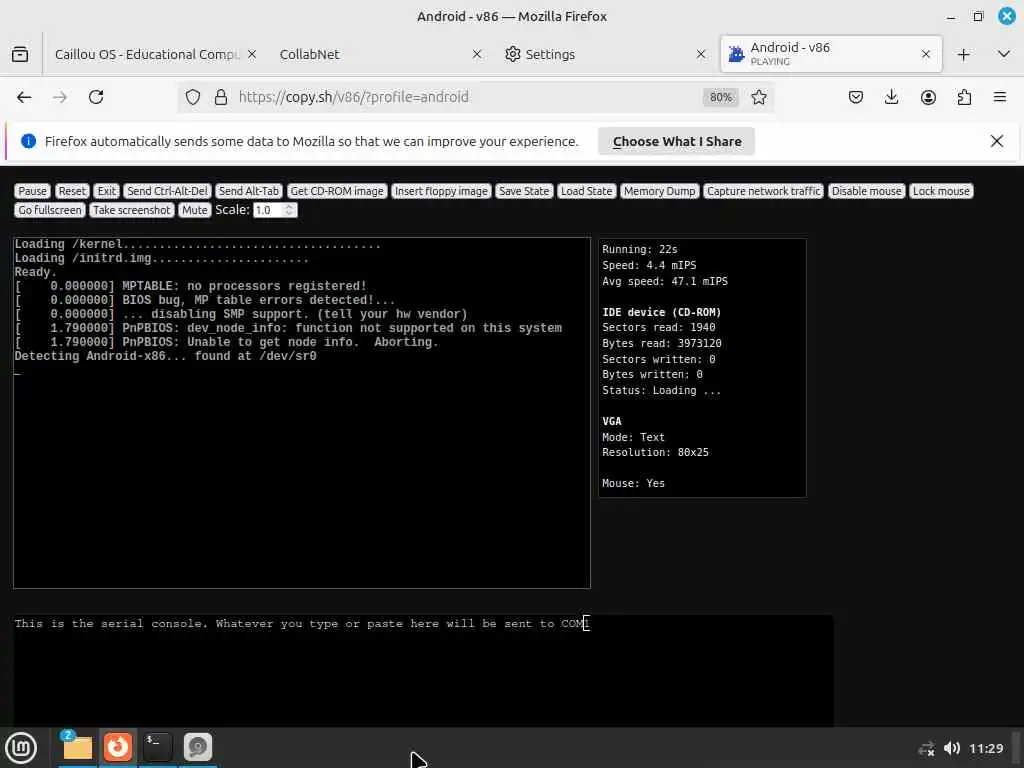
Task: Open the Firefox account icon
Action: [928, 97]
